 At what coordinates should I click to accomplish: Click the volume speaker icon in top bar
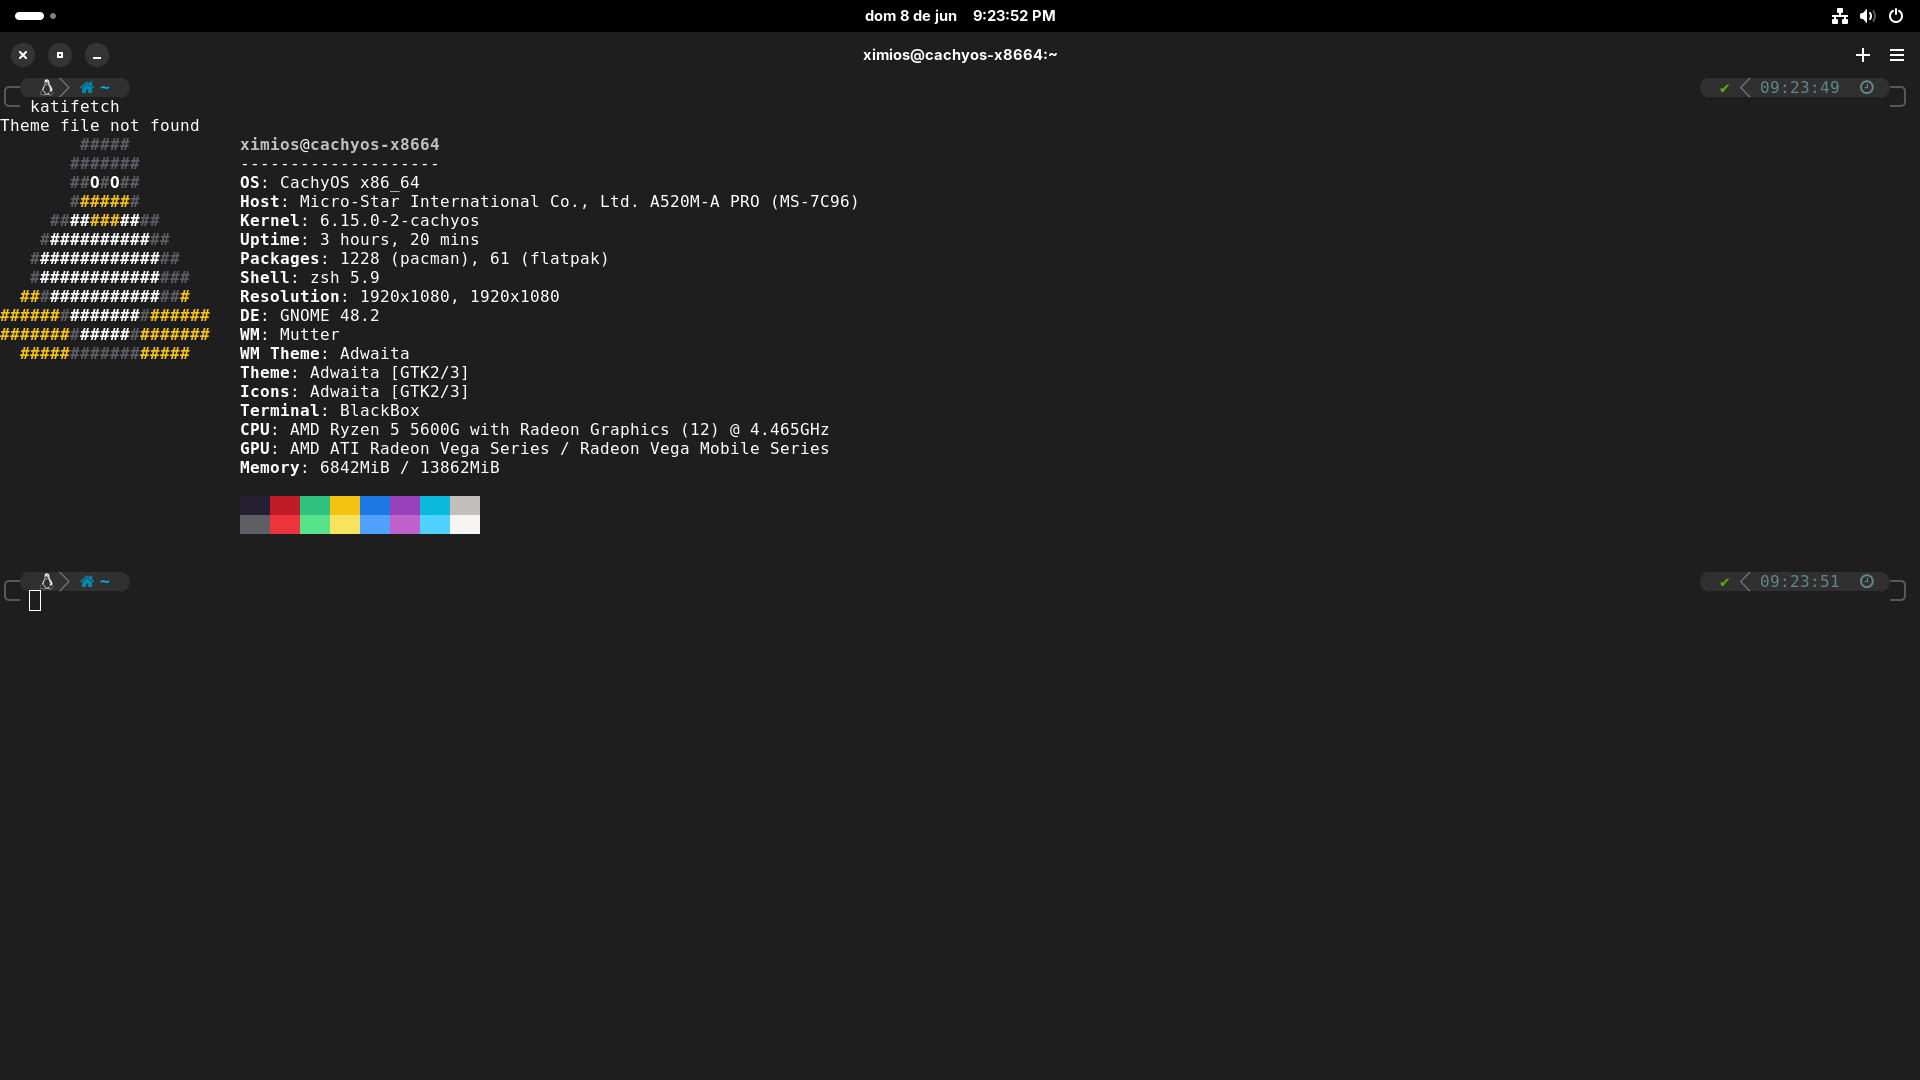[x=1867, y=16]
